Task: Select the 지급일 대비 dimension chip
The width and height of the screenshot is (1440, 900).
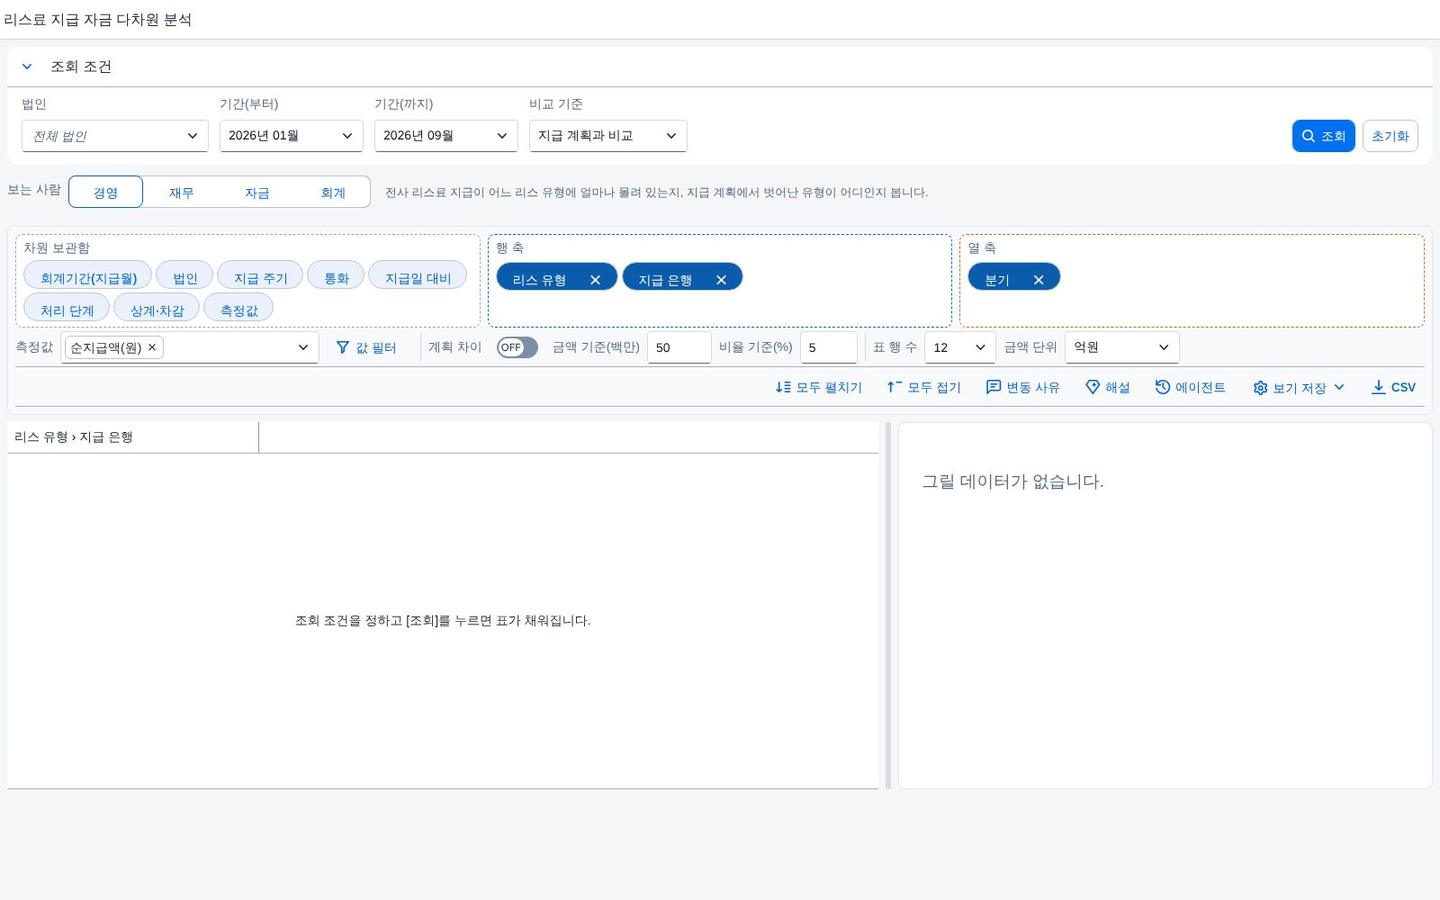Action: (x=418, y=277)
